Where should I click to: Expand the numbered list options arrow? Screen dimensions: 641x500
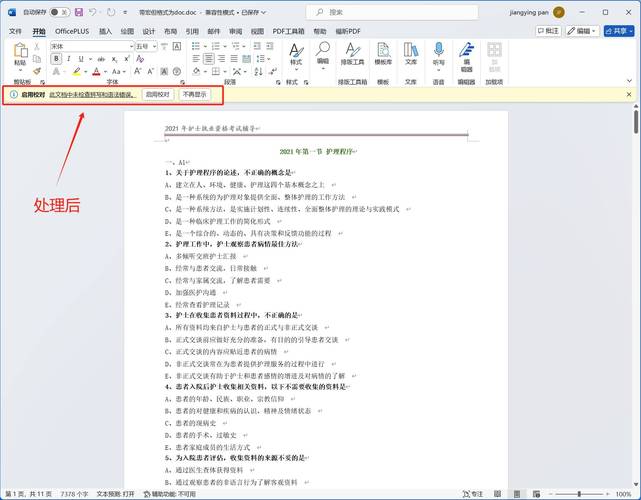click(x=225, y=47)
